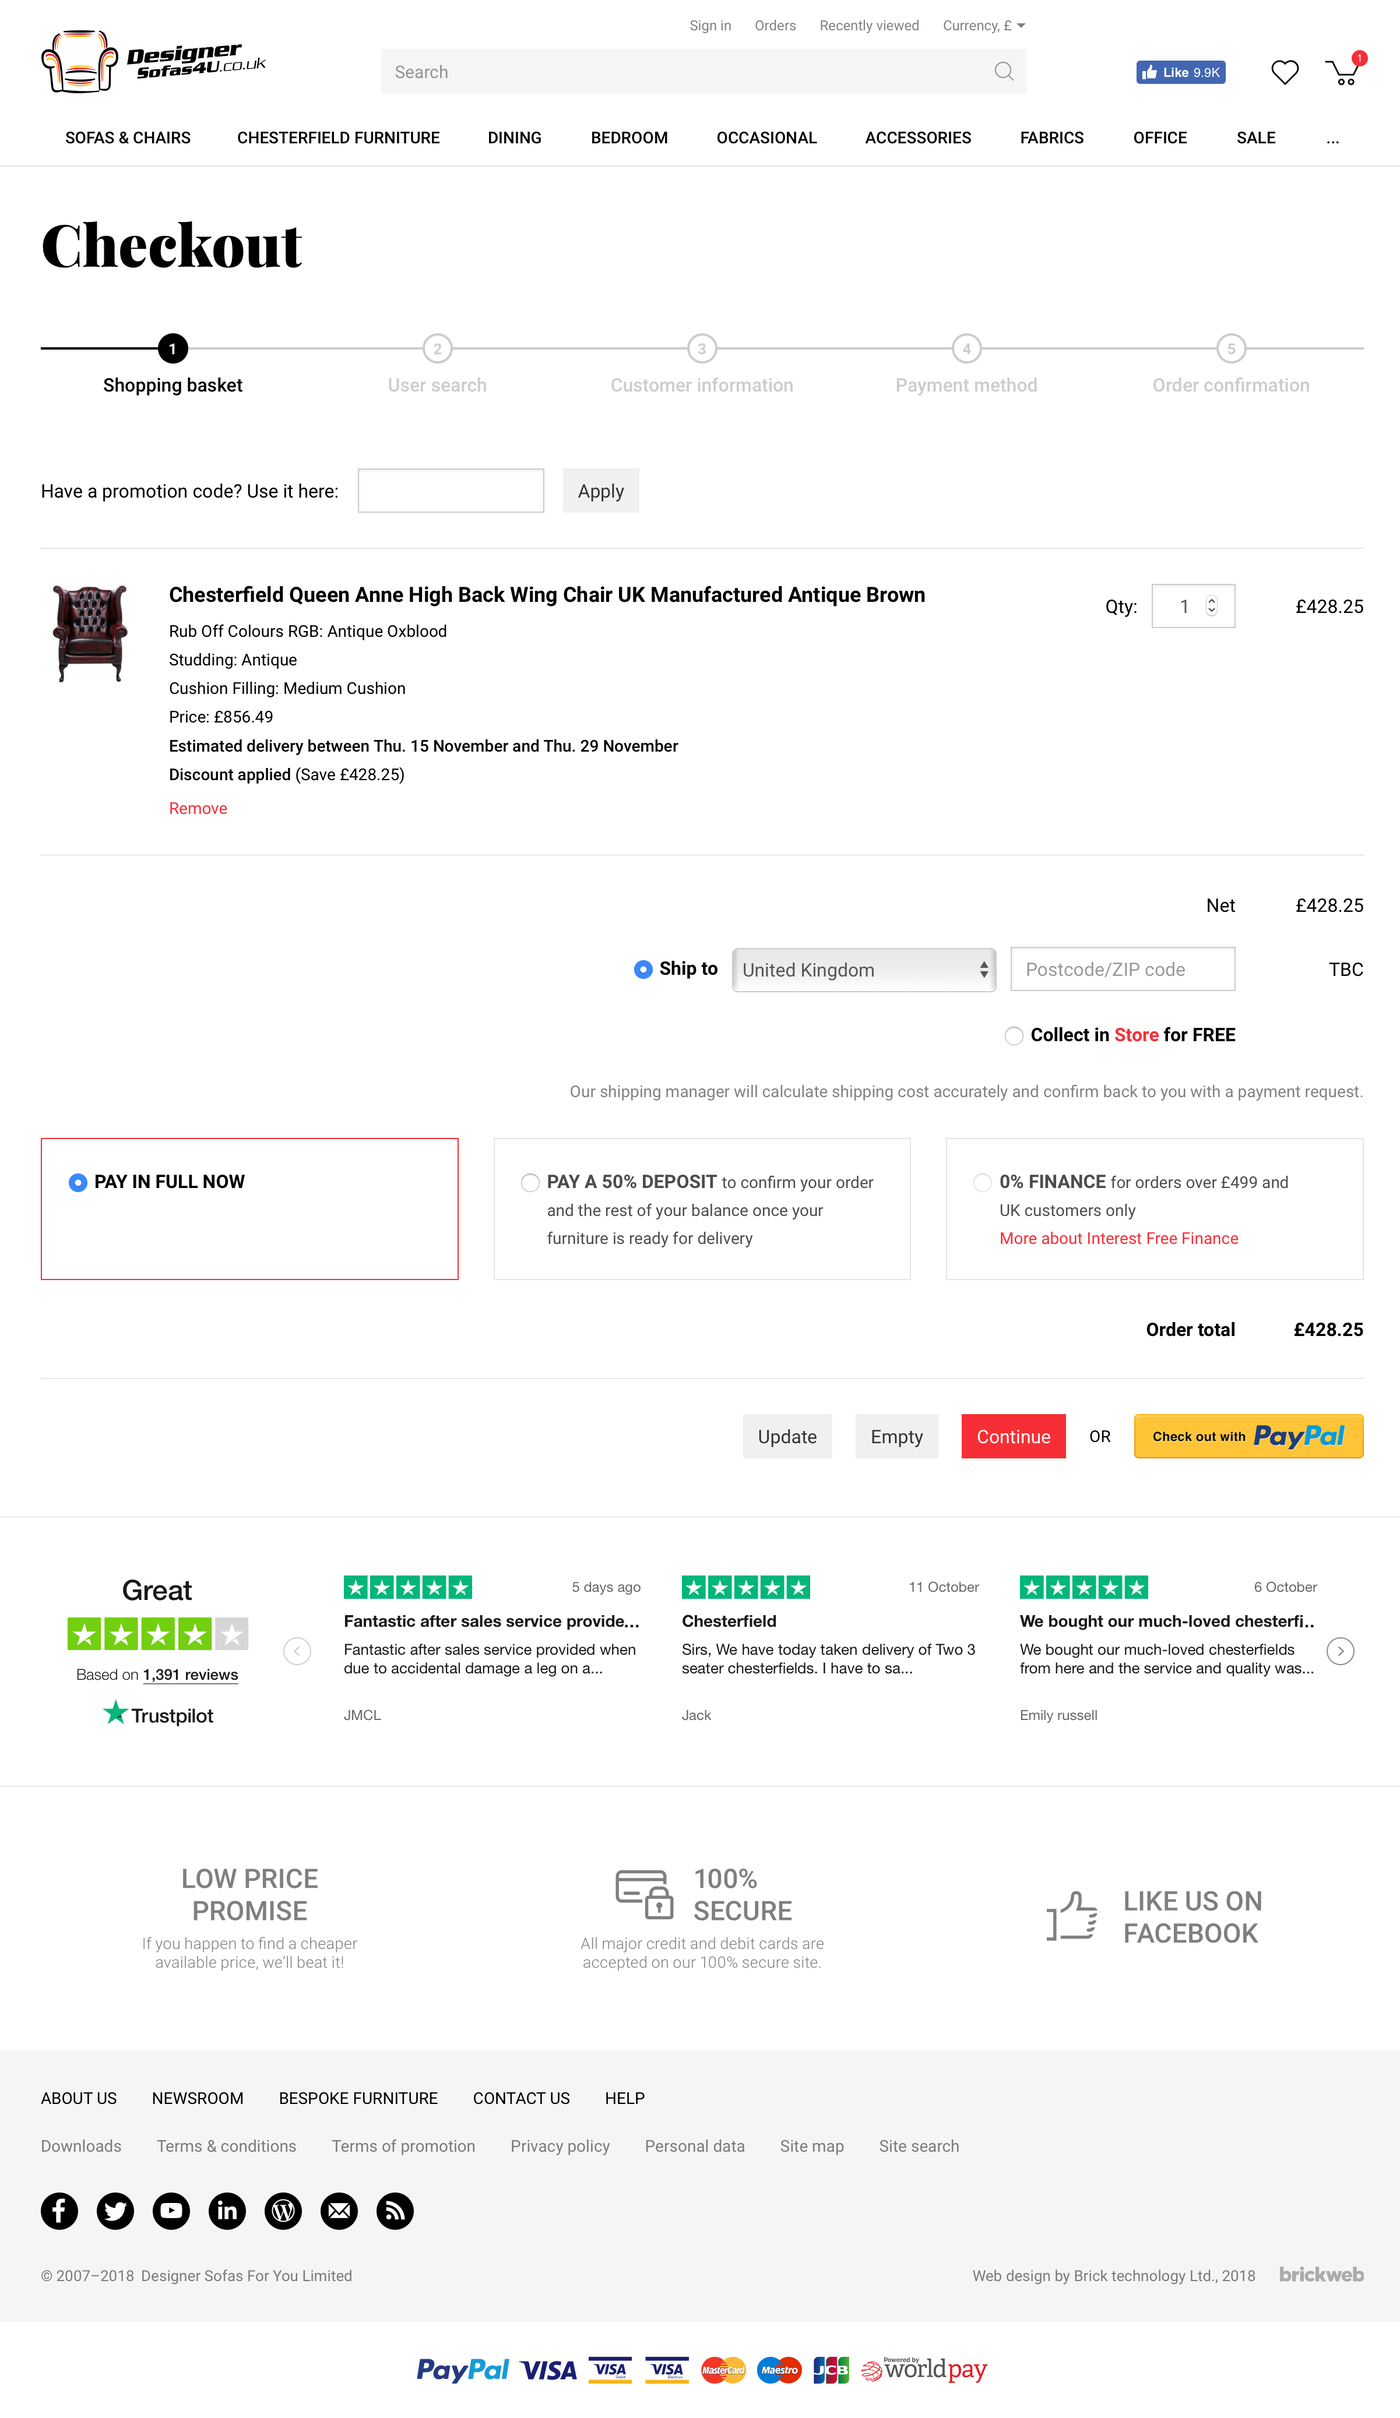This screenshot has height=2418, width=1400.
Task: Open the wishlist heart icon
Action: tap(1285, 72)
